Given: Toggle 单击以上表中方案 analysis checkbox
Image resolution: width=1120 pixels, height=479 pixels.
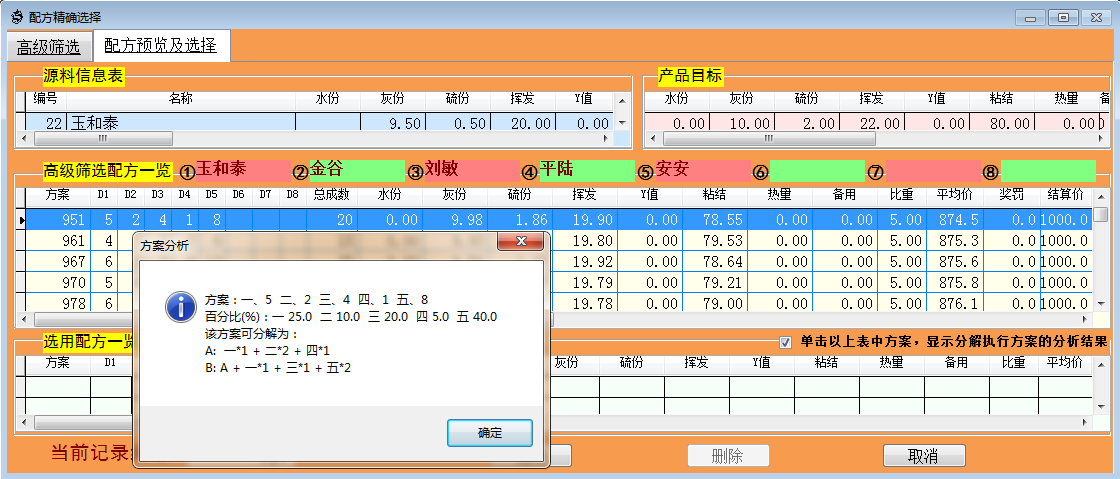Looking at the screenshot, I should [786, 343].
